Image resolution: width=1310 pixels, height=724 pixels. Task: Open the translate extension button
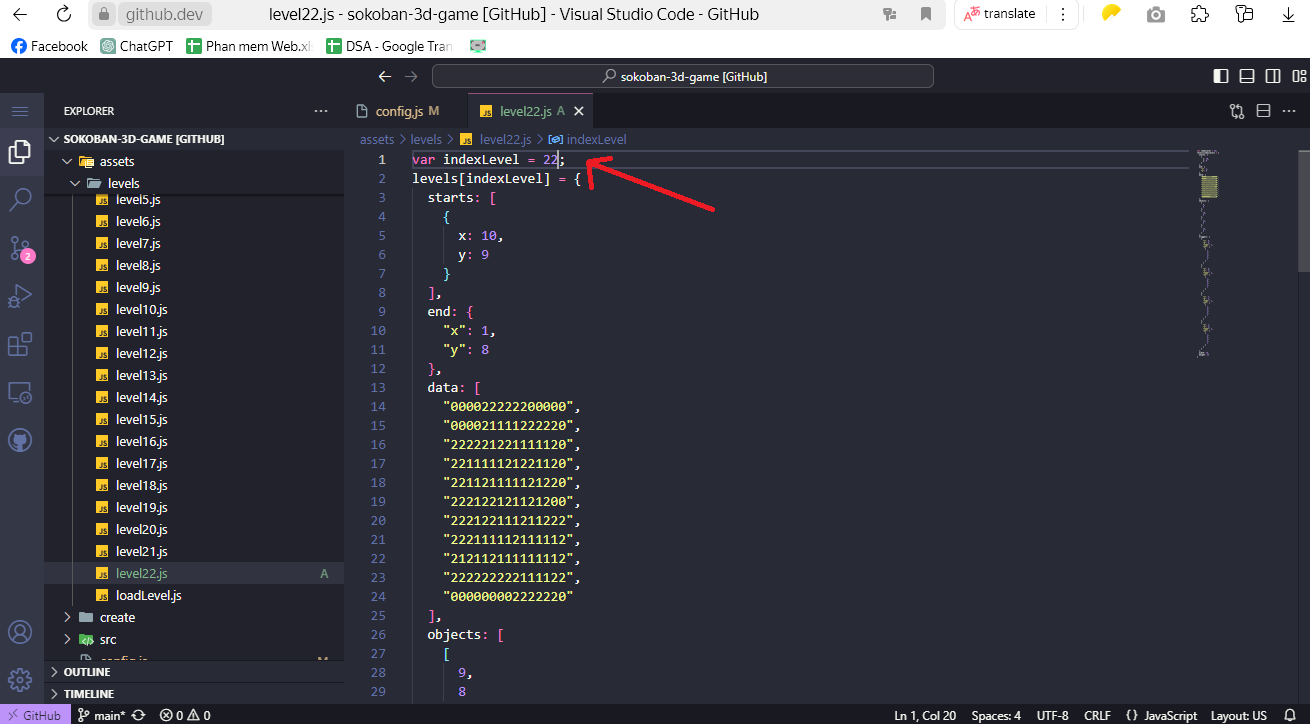click(x=1000, y=14)
